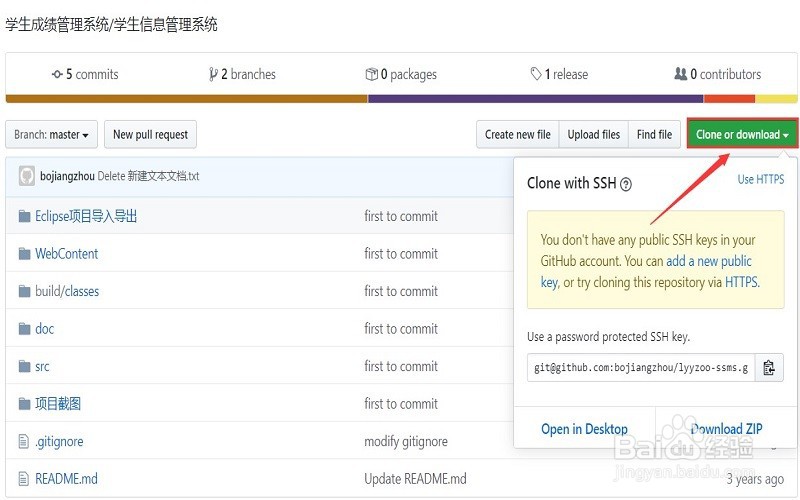The height and width of the screenshot is (500, 800).
Task: Click first to commit for 项目截图
Action: click(x=401, y=404)
